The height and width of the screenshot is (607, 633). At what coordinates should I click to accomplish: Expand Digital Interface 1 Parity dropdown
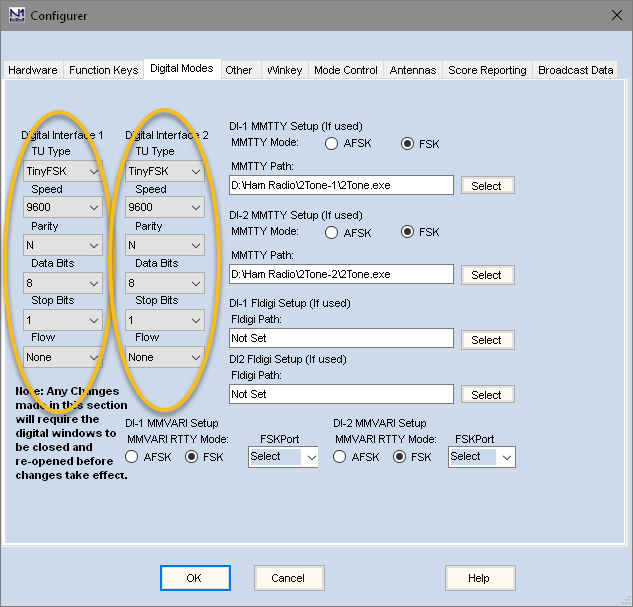coord(63,245)
